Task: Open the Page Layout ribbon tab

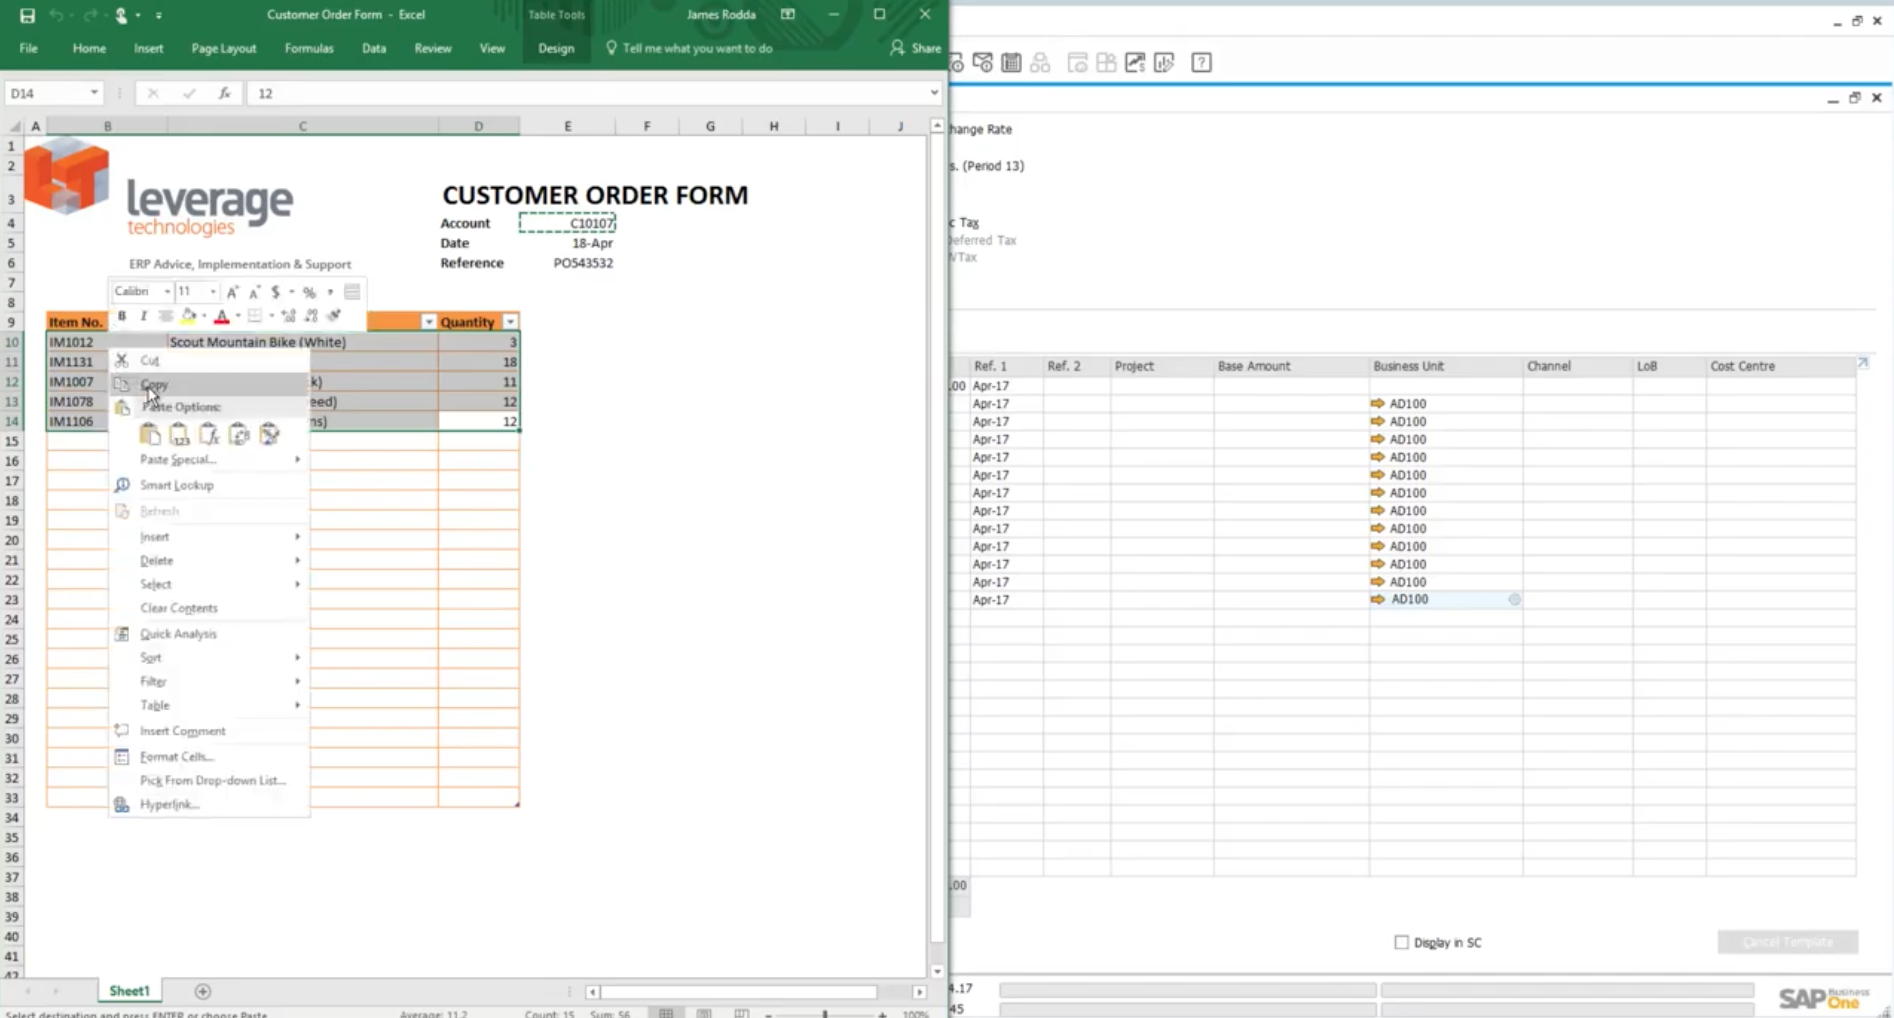Action: [224, 48]
